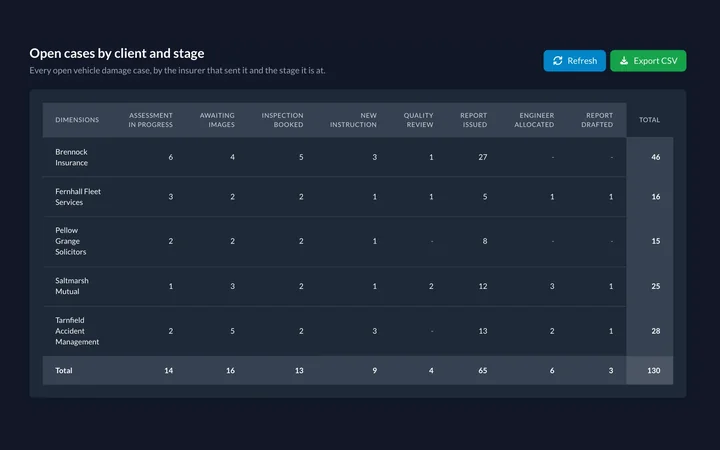
Task: Click Fernhall Assessment In Progress value 3
Action: click(171, 197)
